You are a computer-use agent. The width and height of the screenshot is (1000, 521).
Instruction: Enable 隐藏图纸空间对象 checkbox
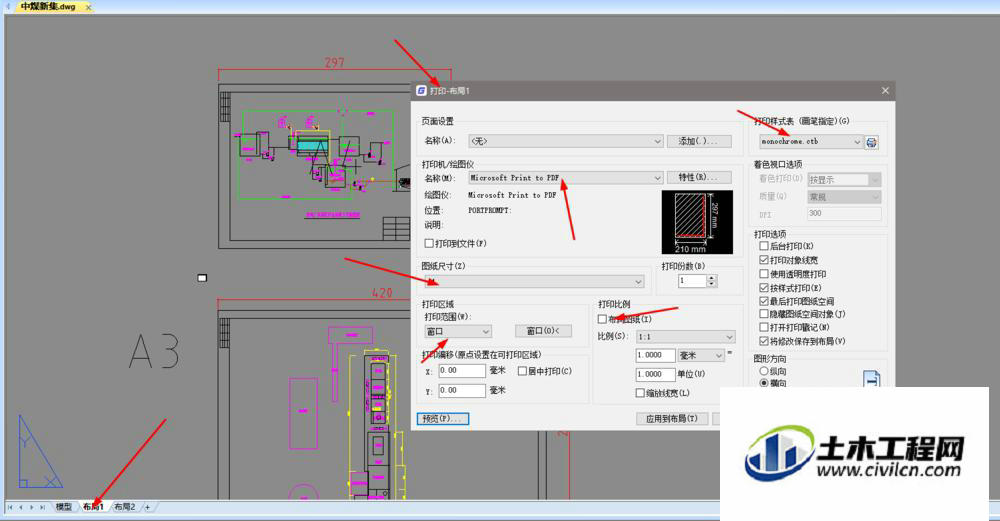coord(763,314)
